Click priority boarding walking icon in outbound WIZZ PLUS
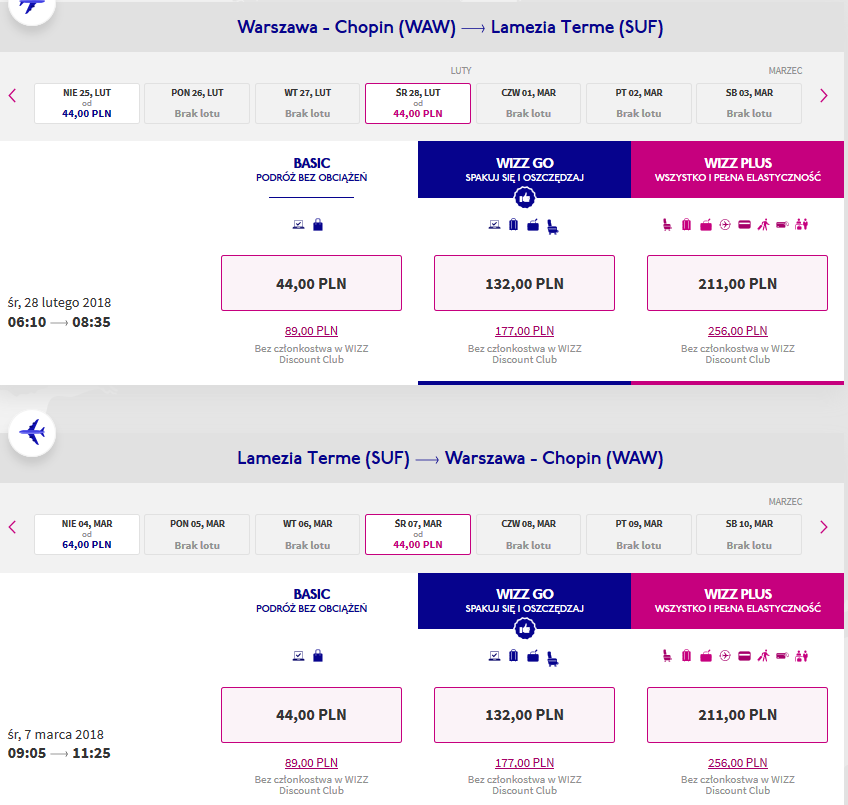This screenshot has height=805, width=848. click(764, 225)
